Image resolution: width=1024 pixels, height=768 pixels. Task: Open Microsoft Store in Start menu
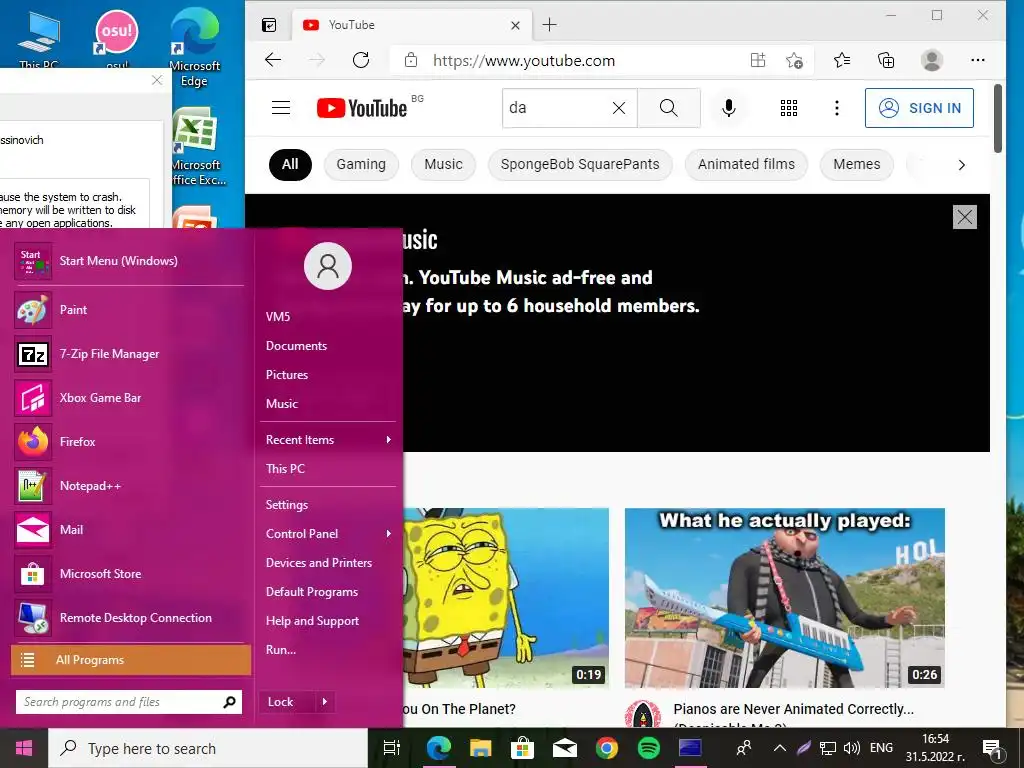click(x=129, y=573)
